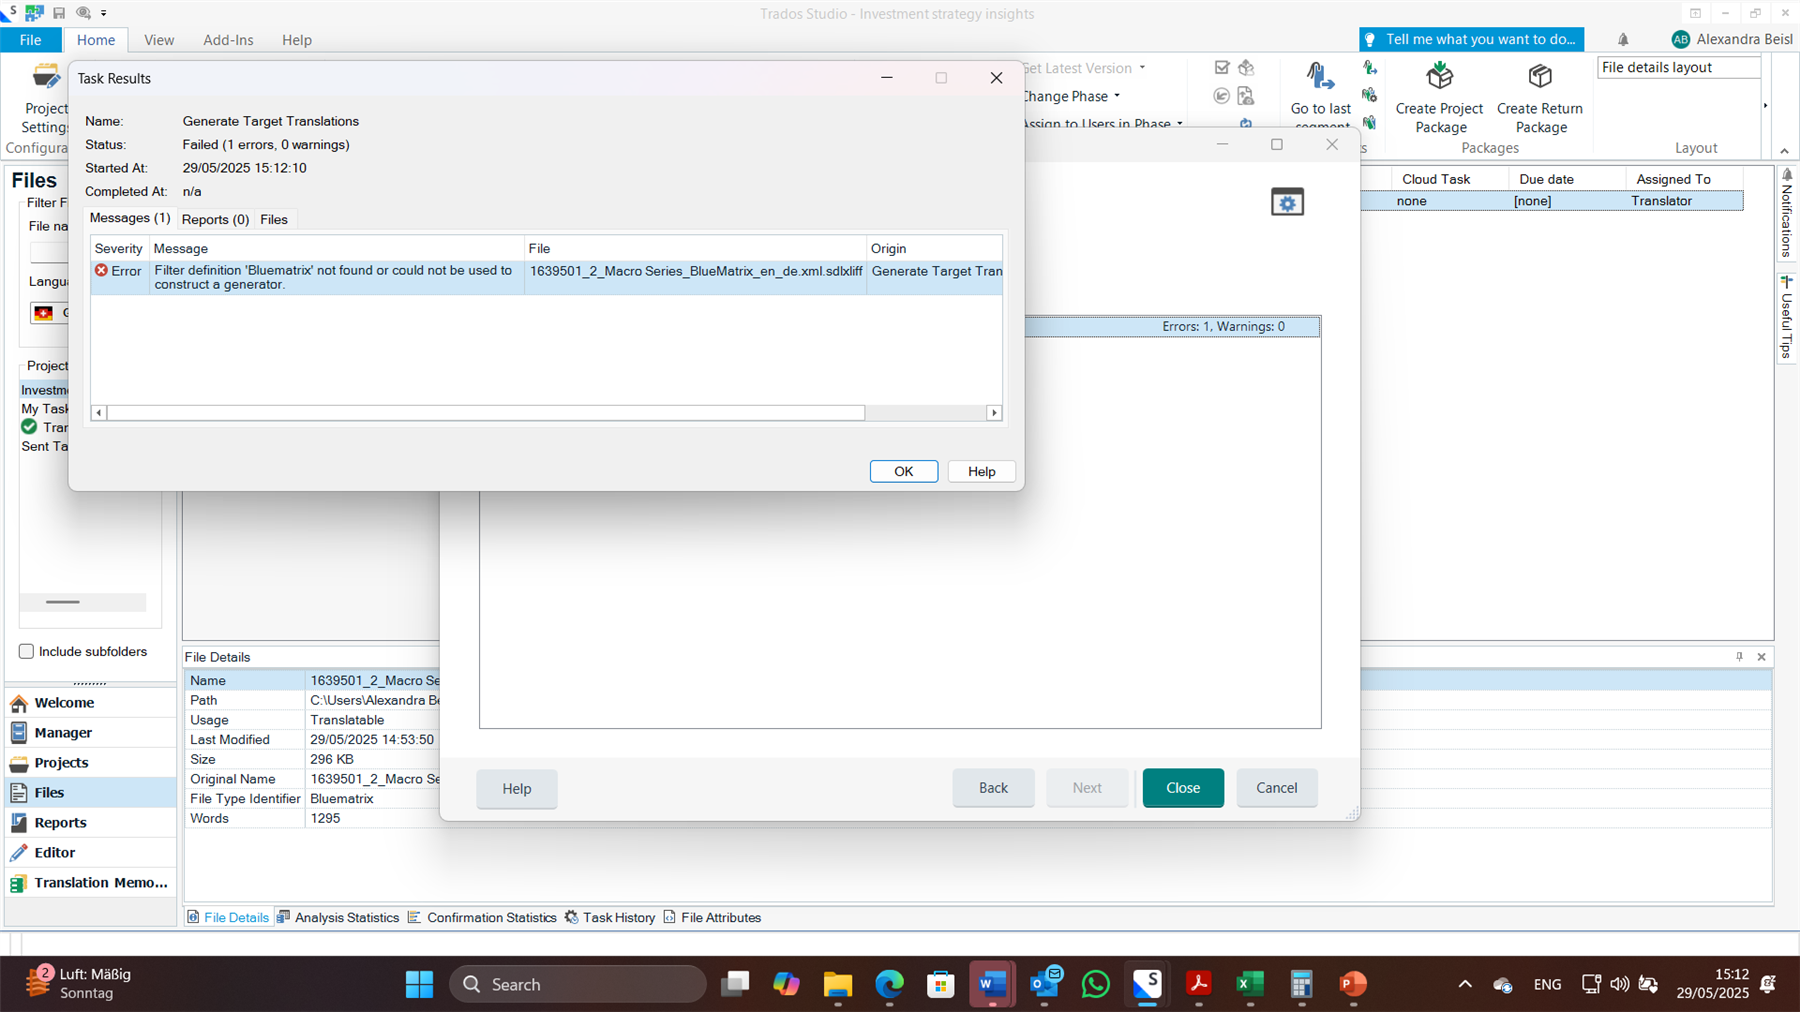1800x1012 pixels.
Task: Click the left scroll arrow in messages list
Action: tap(98, 412)
